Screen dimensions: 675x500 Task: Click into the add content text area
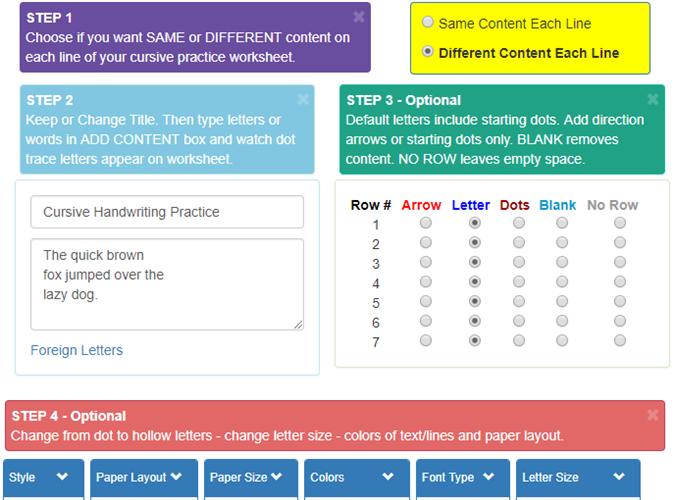[167, 284]
